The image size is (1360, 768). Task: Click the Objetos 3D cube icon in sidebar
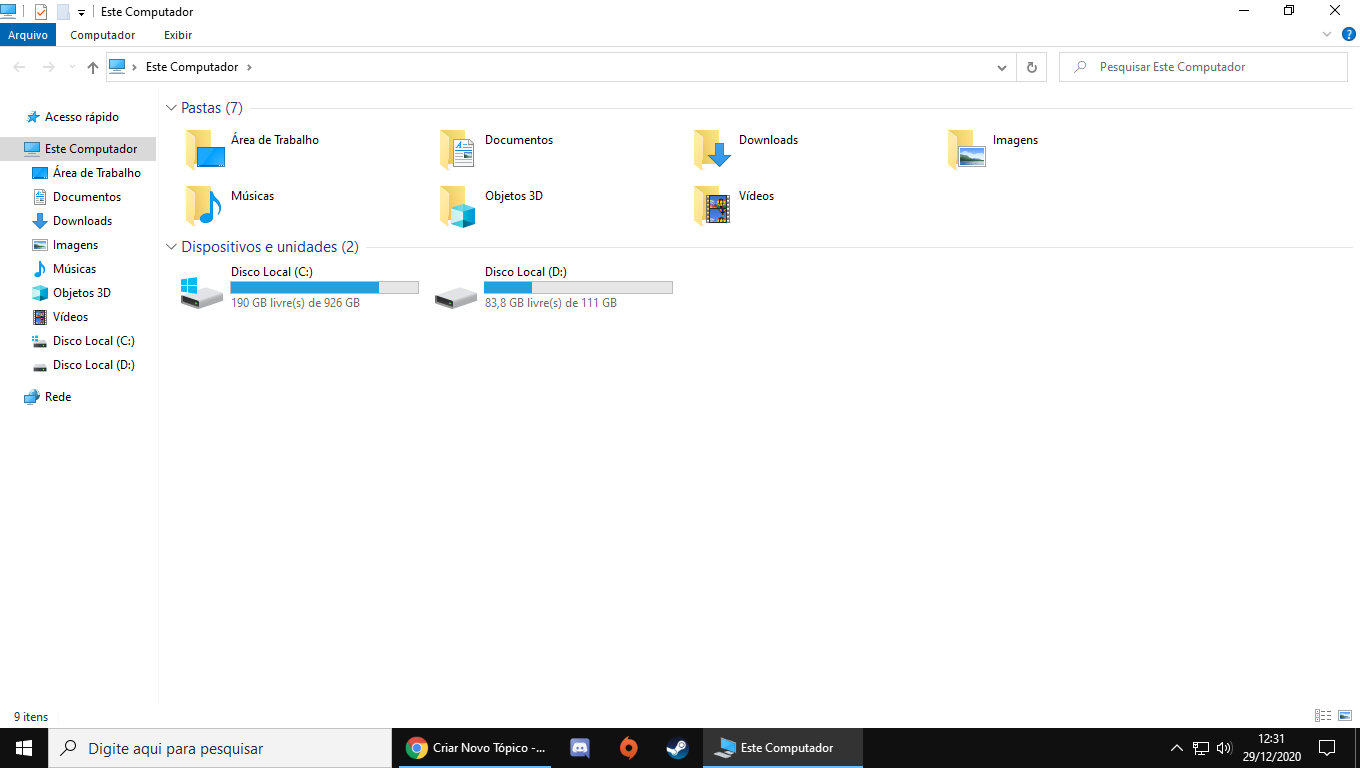(x=40, y=293)
